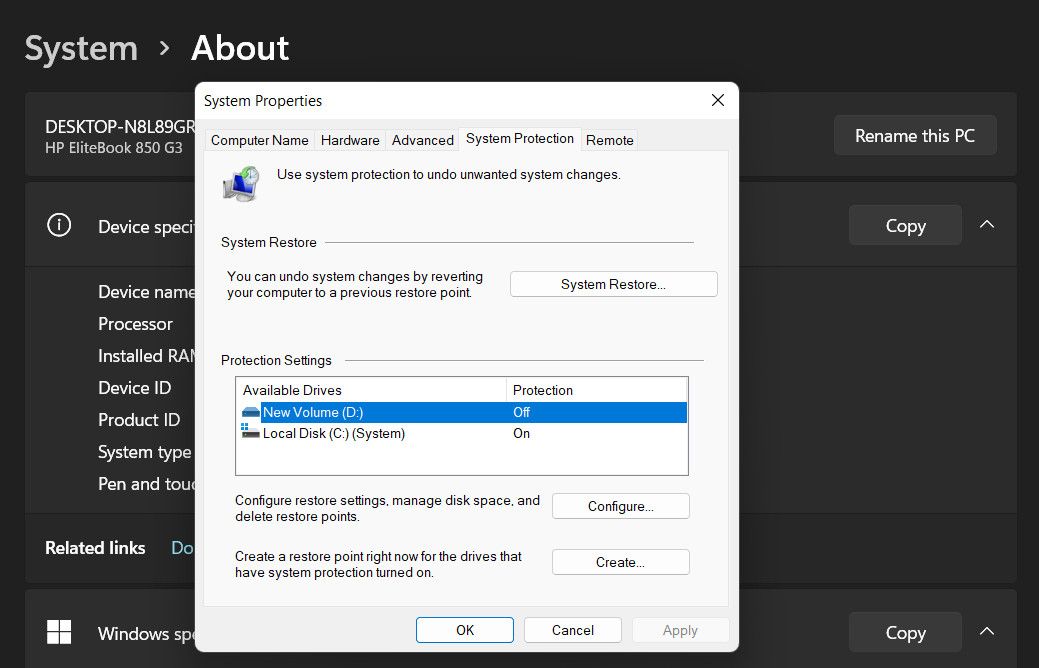This screenshot has height=668, width=1039.
Task: Switch to the Computer Name tab
Action: (259, 140)
